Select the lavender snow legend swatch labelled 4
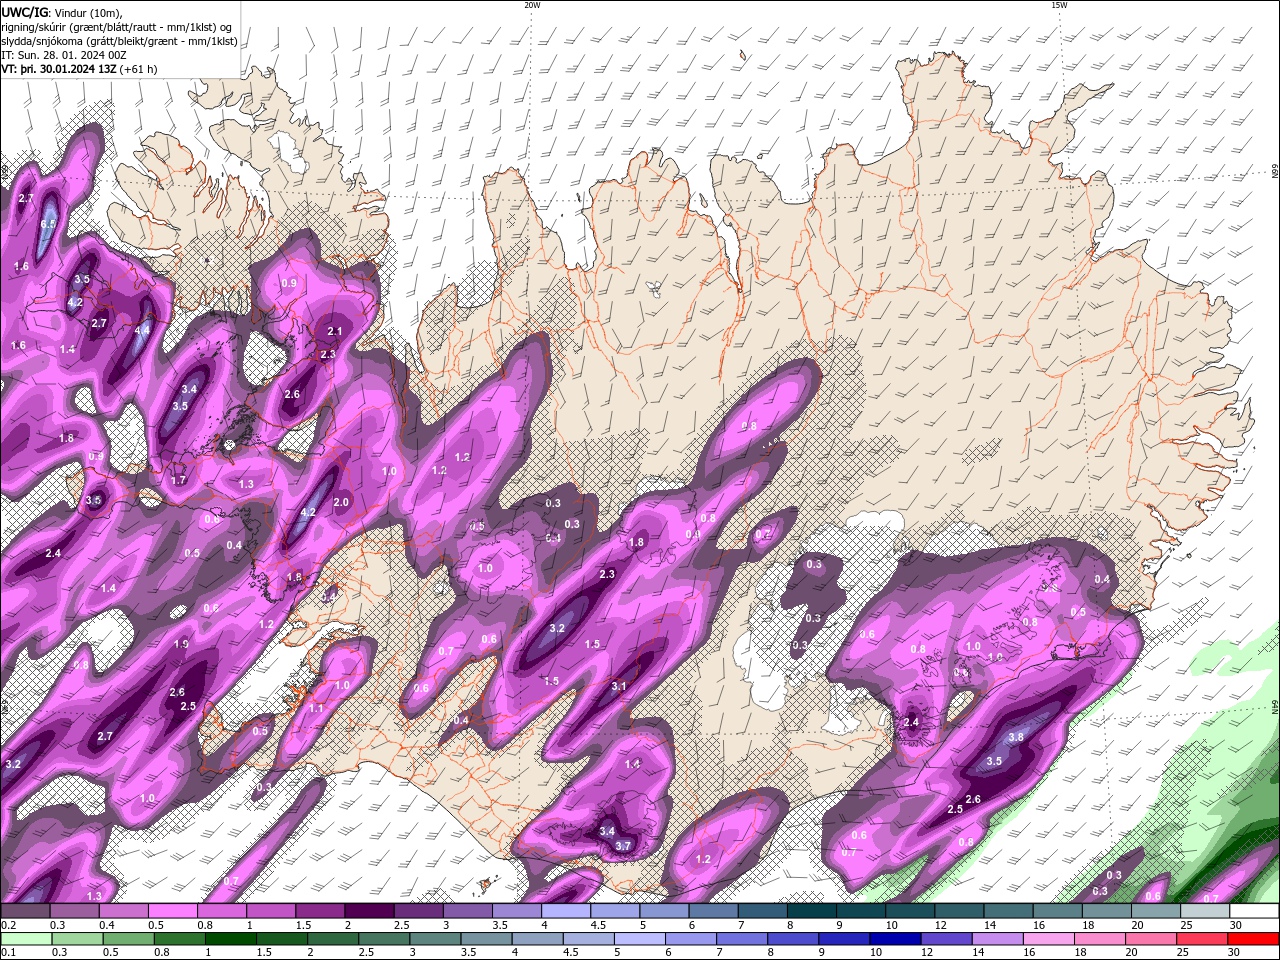1280x960 pixels. pos(566,911)
